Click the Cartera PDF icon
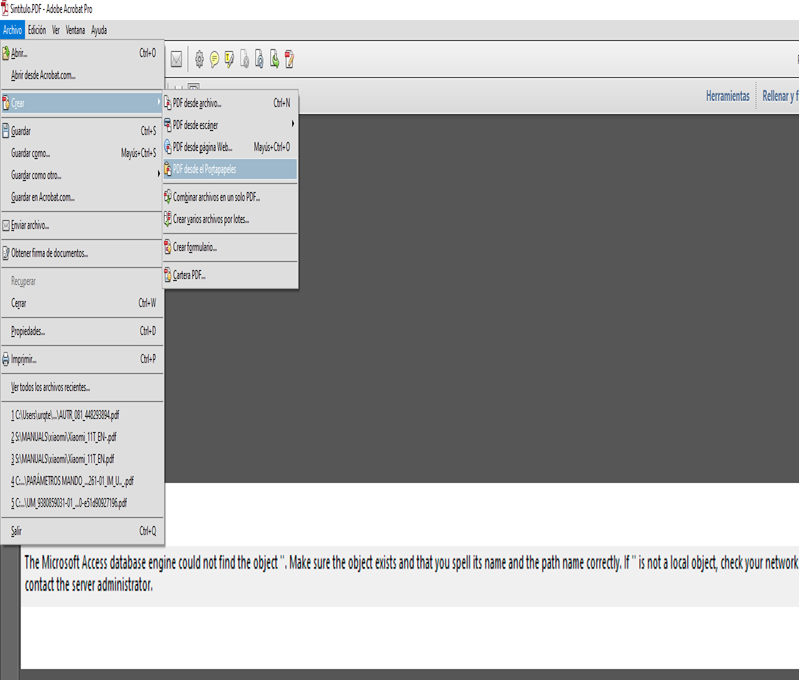The image size is (799, 680). tap(167, 275)
